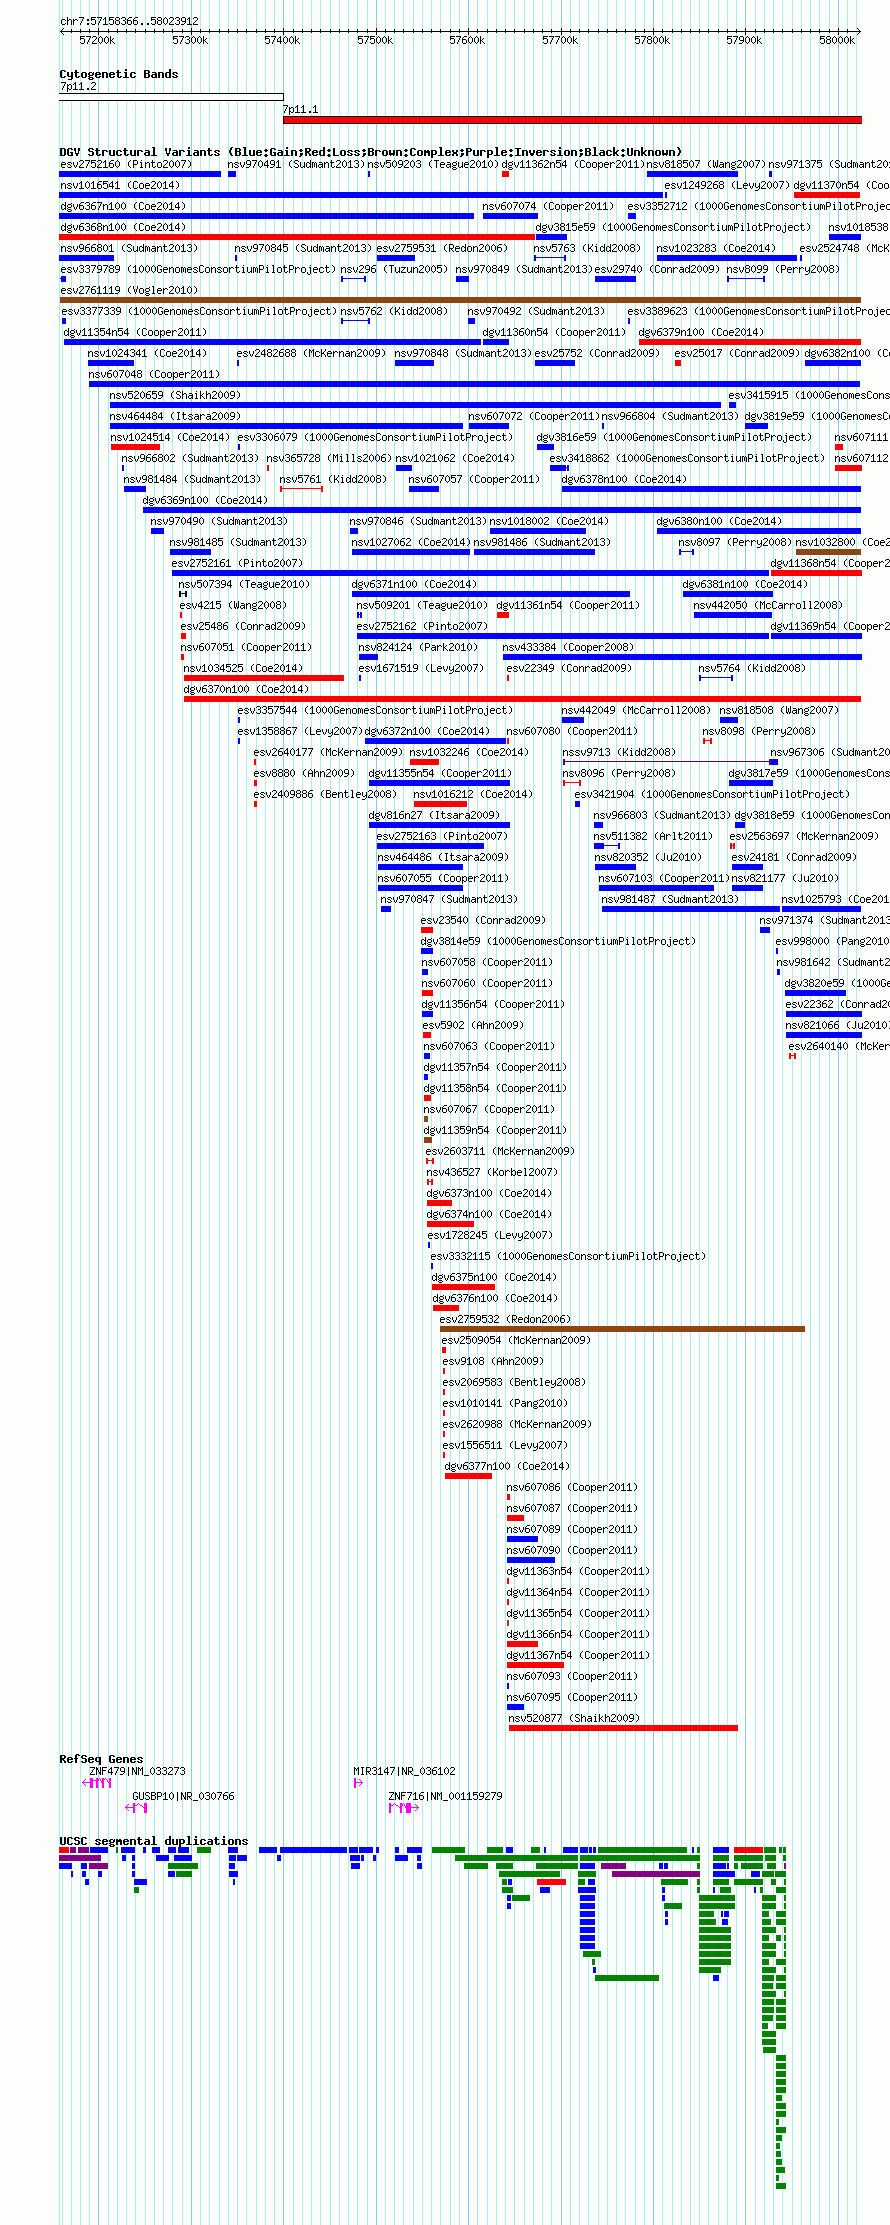Image resolution: width=890 pixels, height=2225 pixels.
Task: Open variant dgv6378n100 (Coe2014)
Action: pos(624,479)
